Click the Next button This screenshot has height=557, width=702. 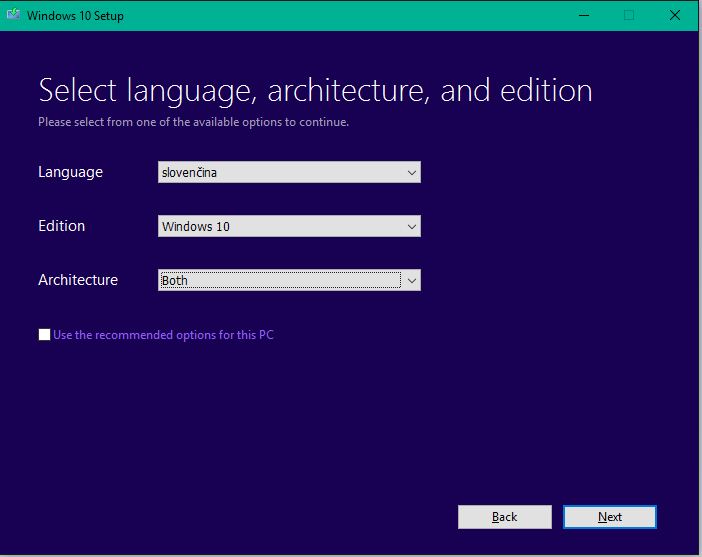[x=610, y=517]
